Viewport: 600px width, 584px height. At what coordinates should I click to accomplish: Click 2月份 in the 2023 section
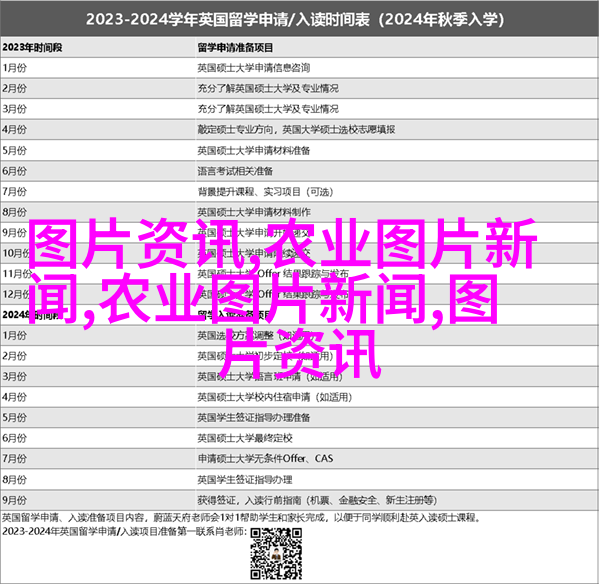[15, 88]
